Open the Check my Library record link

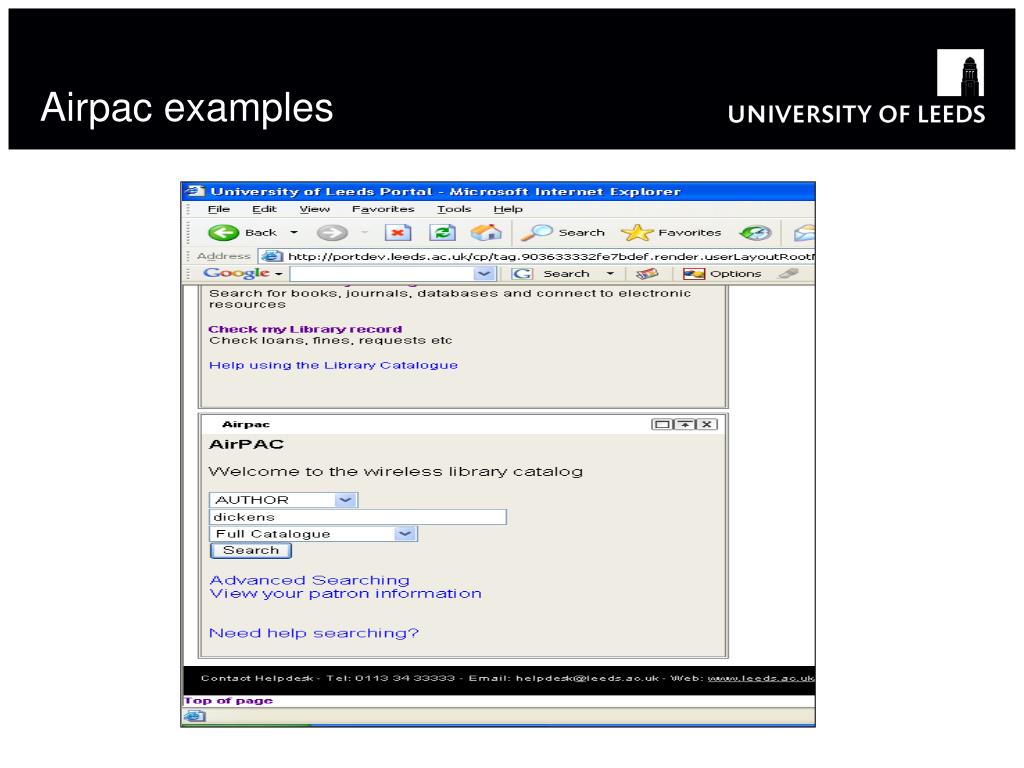[305, 329]
